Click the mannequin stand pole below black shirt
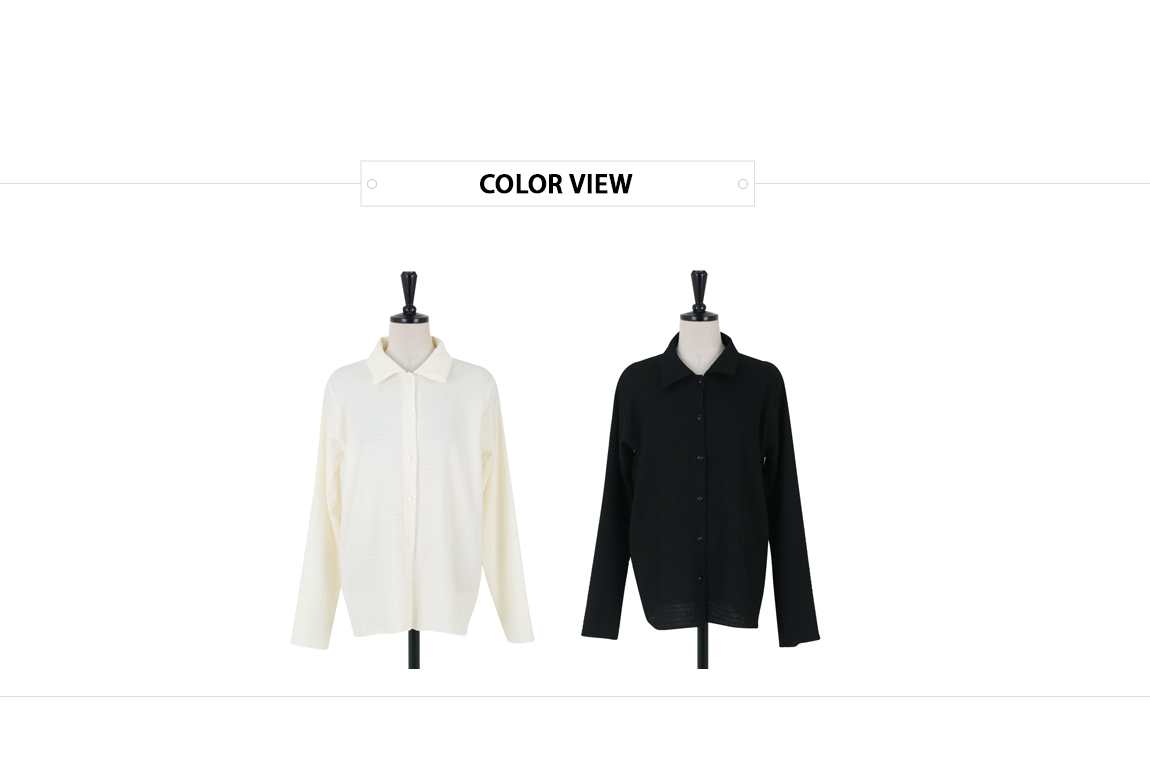The image size is (1150, 764). (x=703, y=649)
